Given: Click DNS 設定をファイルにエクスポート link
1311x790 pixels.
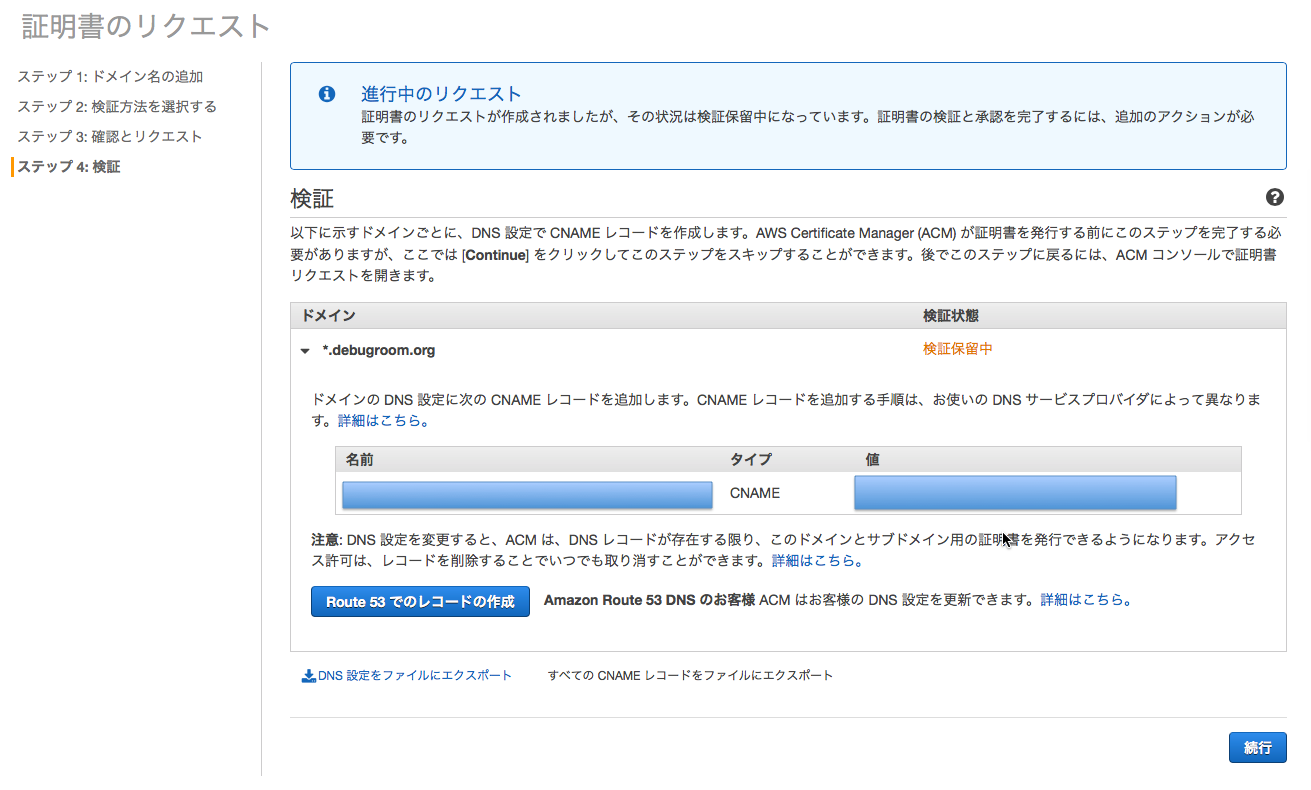Looking at the screenshot, I should click(x=415, y=676).
